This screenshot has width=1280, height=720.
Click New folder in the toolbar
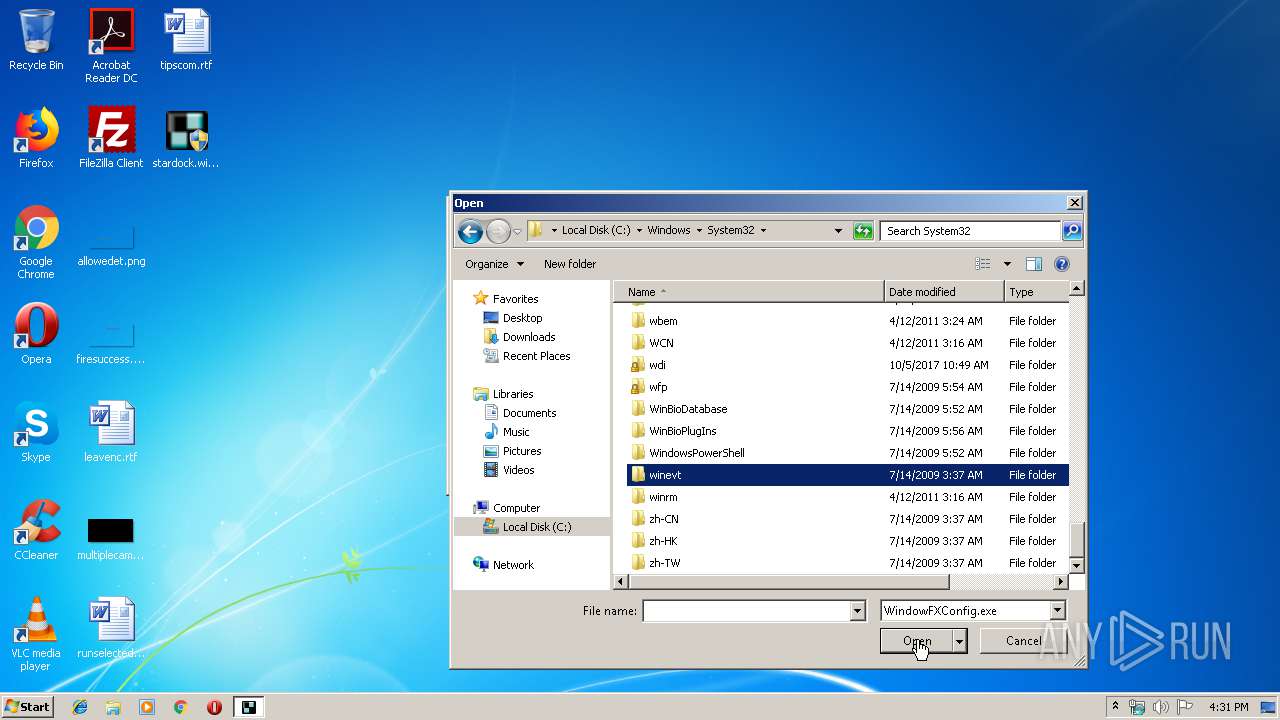tap(570, 264)
